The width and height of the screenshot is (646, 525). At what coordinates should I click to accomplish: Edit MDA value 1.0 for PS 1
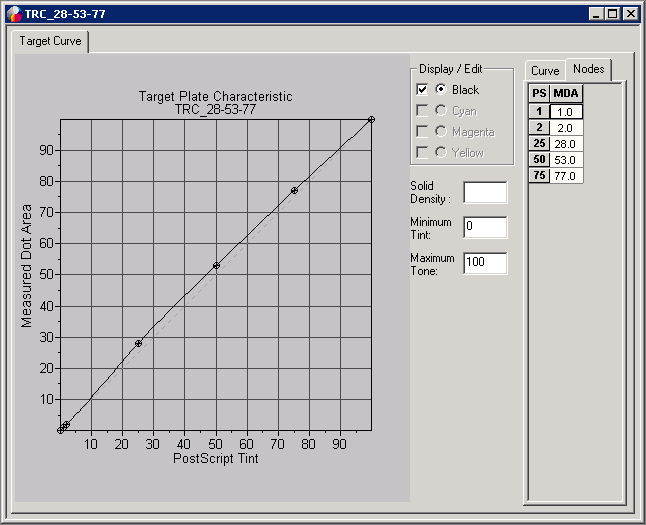[x=566, y=112]
